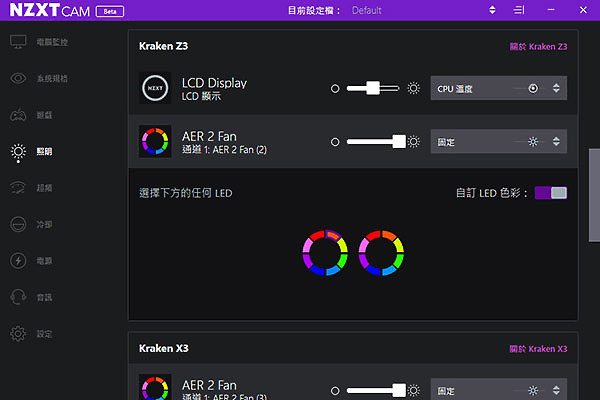Minimize the NZXT CAM window
The width and height of the screenshot is (600, 400).
point(551,10)
